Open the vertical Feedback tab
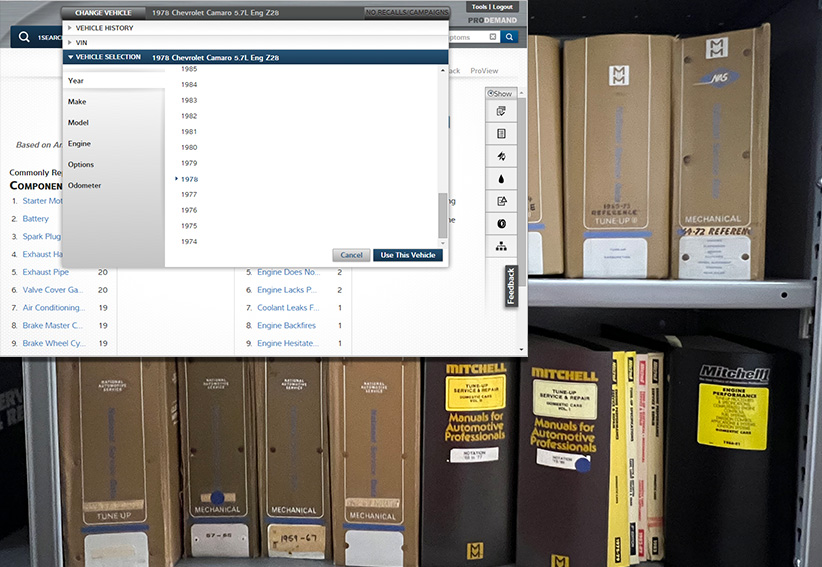 [x=511, y=286]
